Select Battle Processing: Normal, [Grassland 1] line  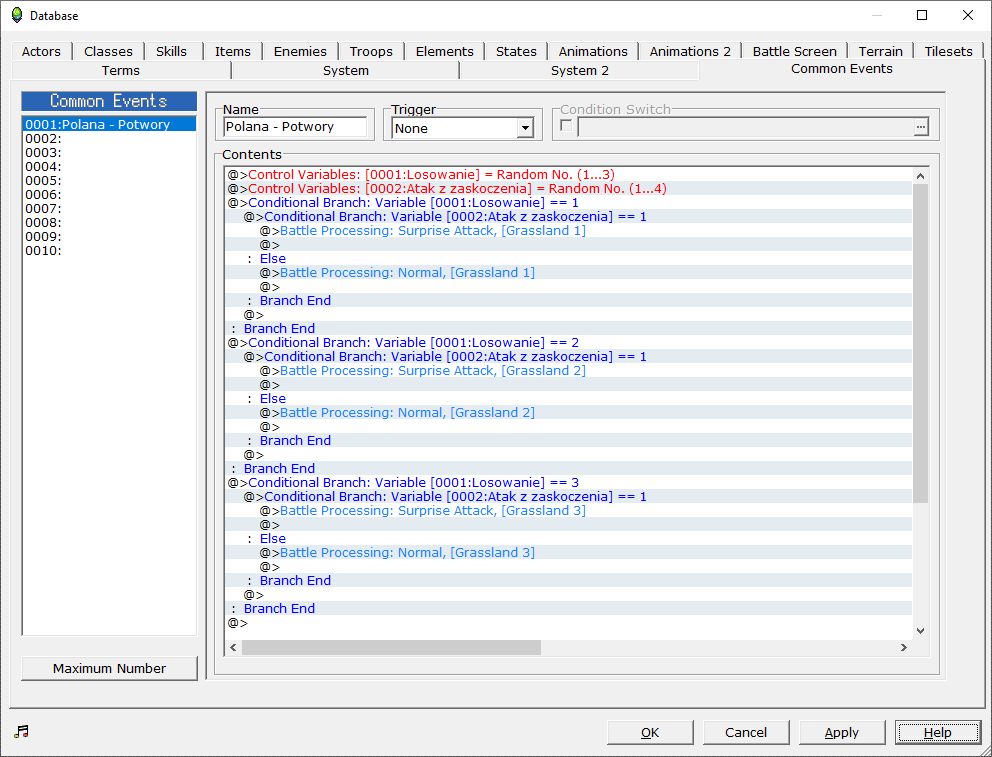click(569, 273)
